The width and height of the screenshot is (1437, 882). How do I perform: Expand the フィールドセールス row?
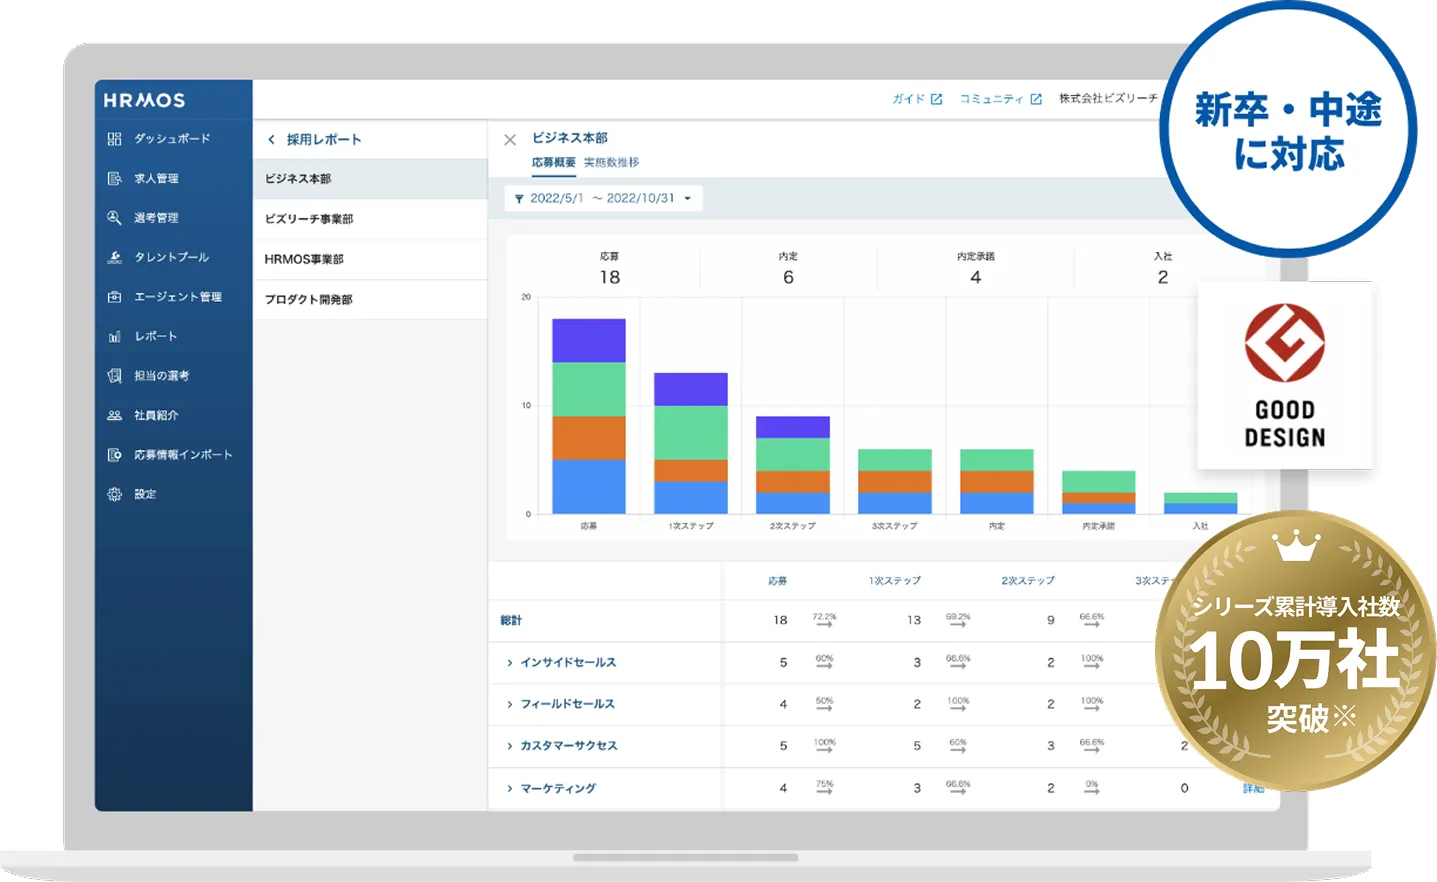click(x=509, y=705)
